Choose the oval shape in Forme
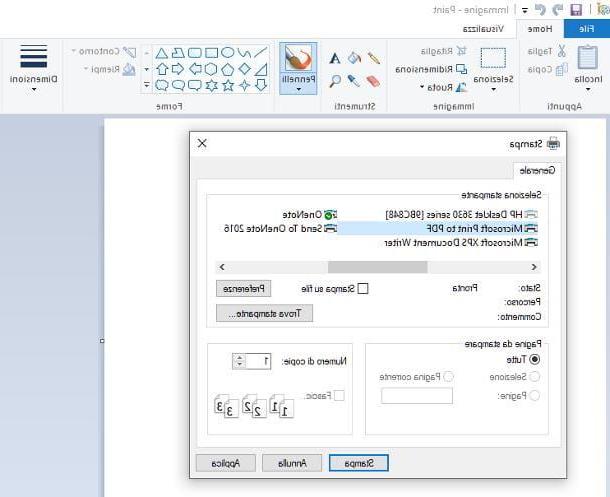This screenshot has width=610, height=497. 228,52
